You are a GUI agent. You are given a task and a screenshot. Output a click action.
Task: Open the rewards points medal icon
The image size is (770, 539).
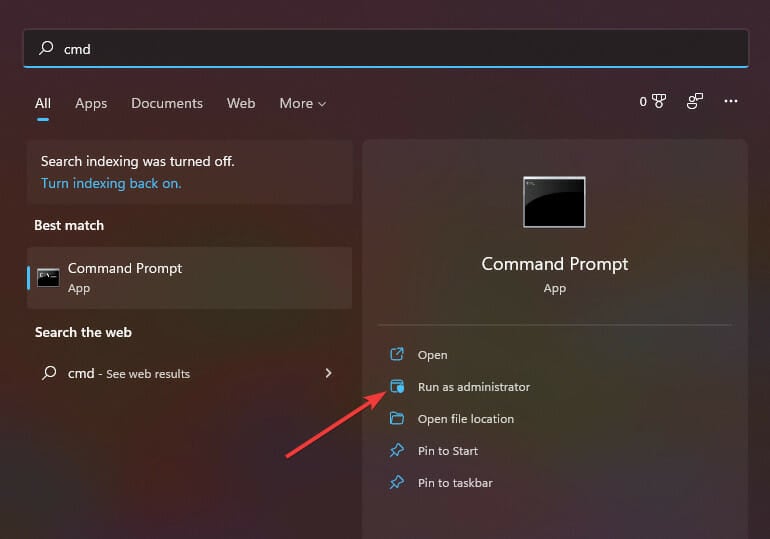[x=659, y=101]
